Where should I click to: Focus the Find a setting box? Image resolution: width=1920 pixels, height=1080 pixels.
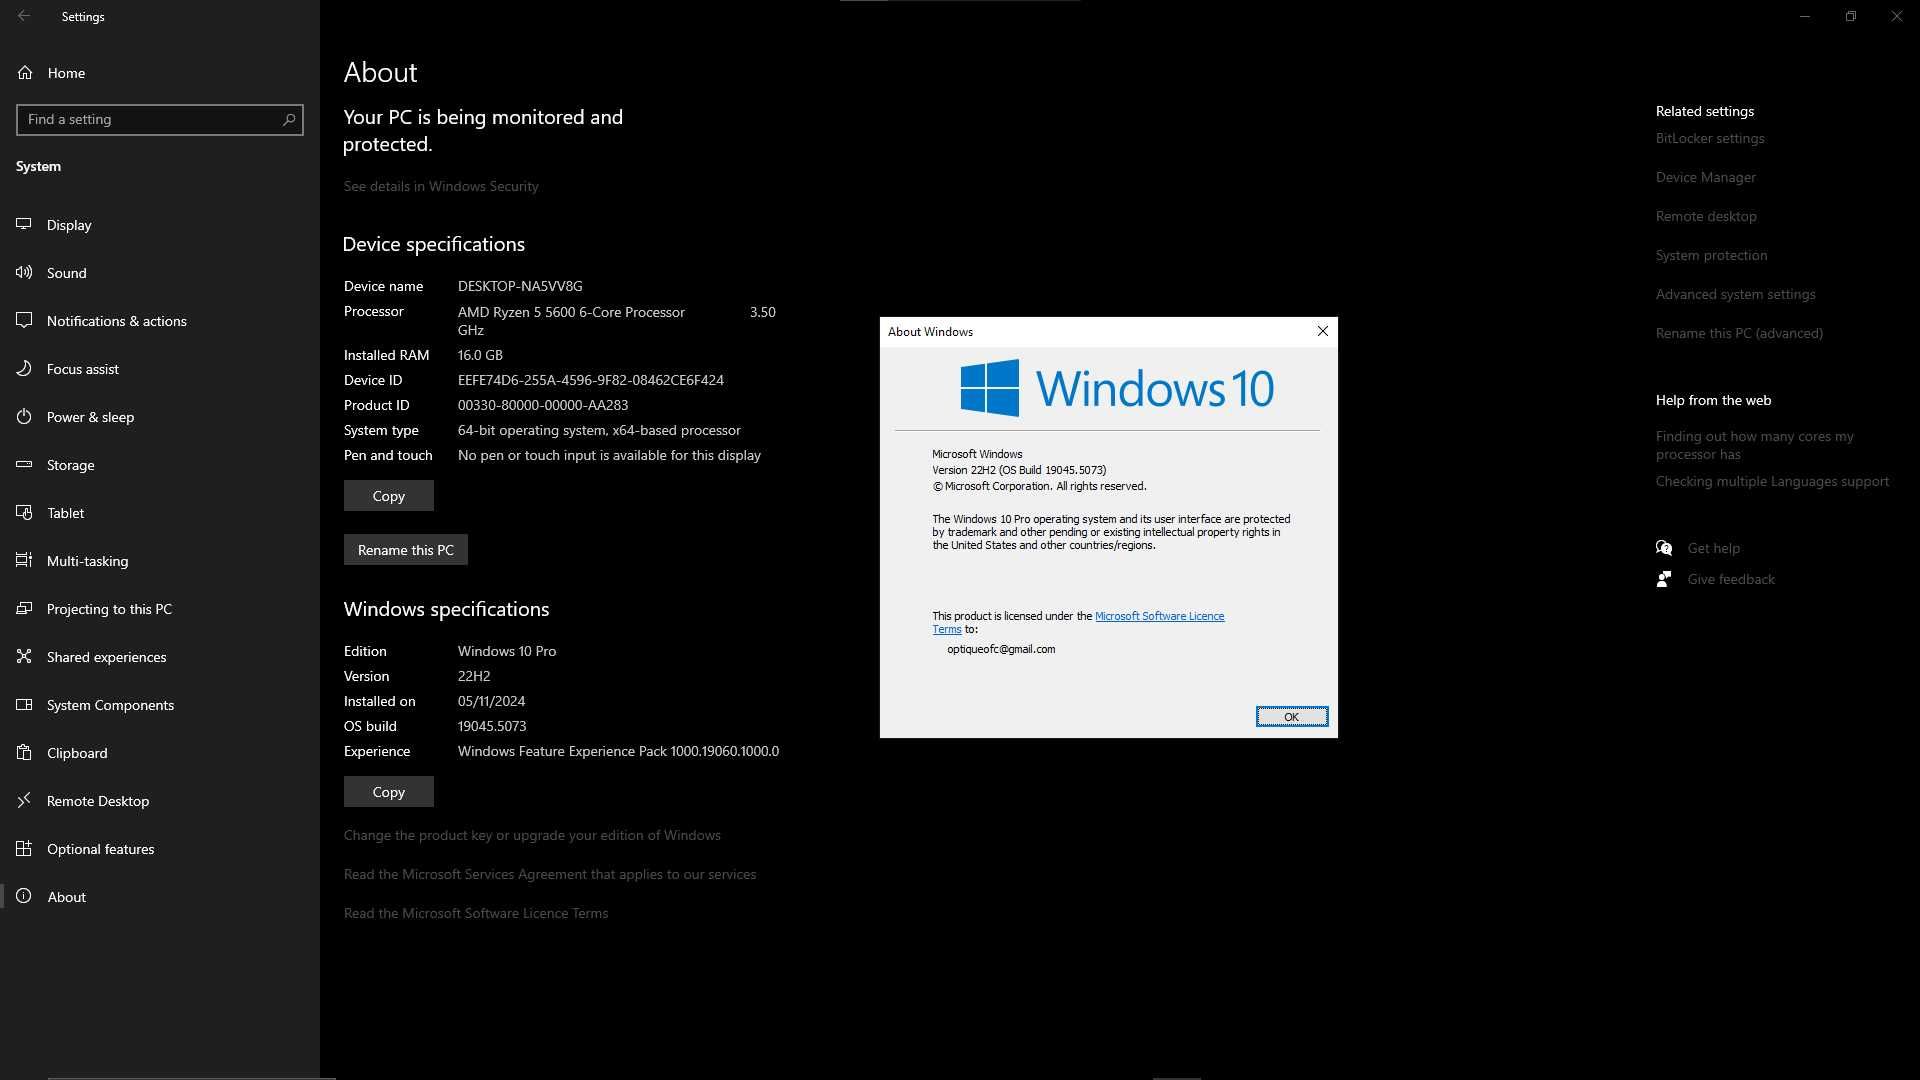[x=160, y=119]
